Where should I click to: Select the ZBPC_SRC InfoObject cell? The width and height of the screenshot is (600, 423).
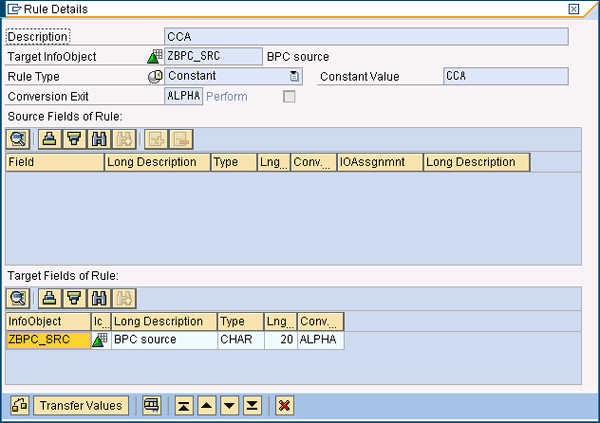pos(47,340)
